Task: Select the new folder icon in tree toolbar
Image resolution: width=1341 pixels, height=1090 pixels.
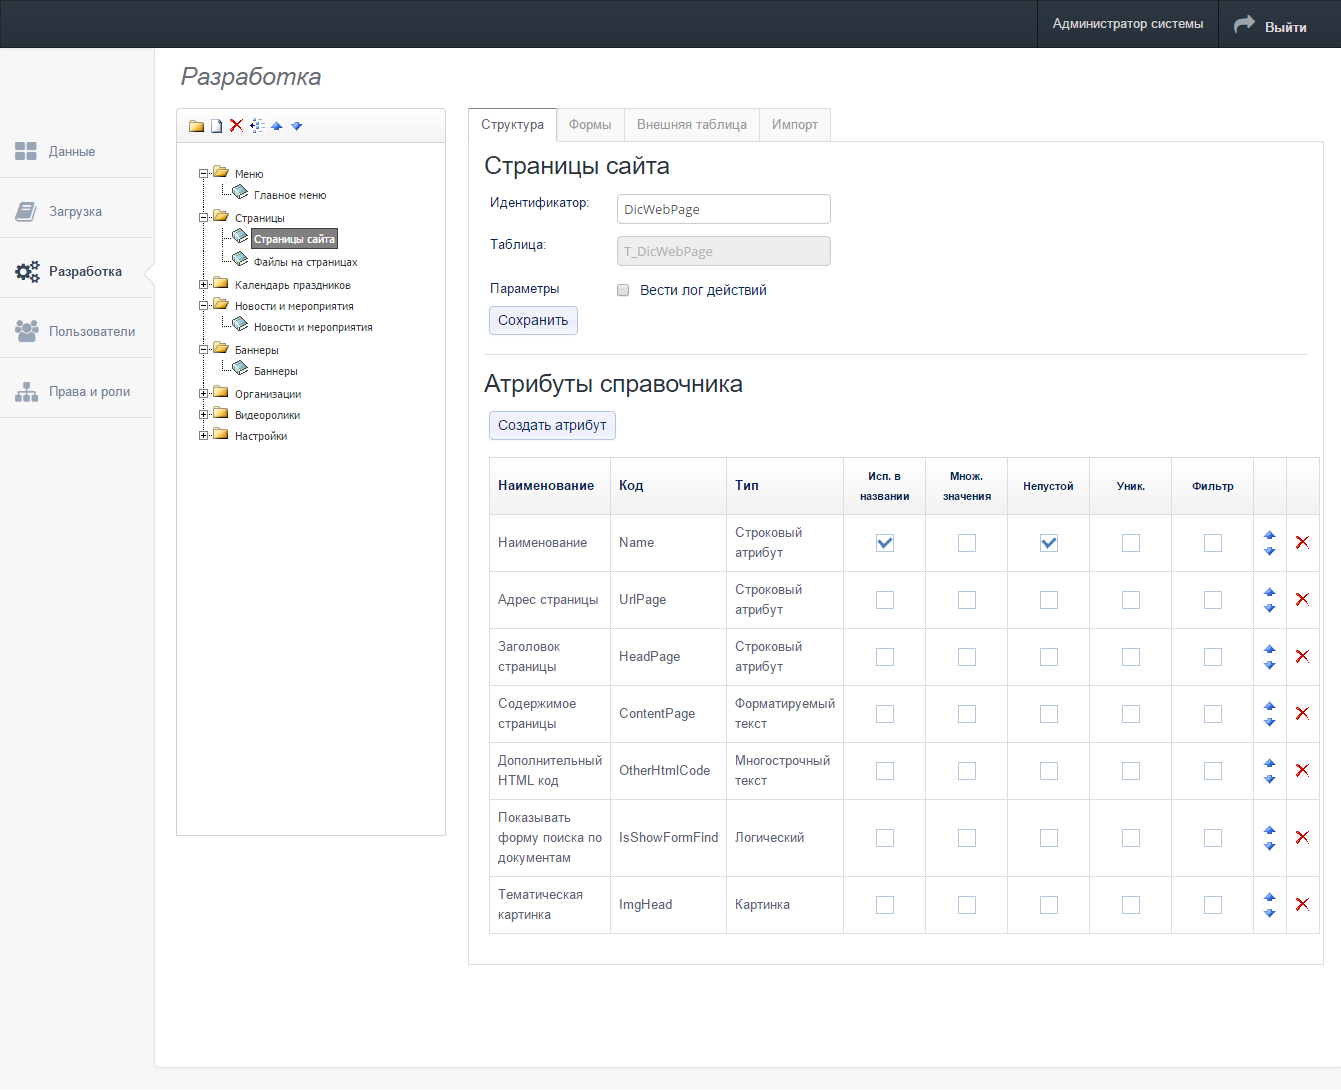Action: (x=197, y=126)
